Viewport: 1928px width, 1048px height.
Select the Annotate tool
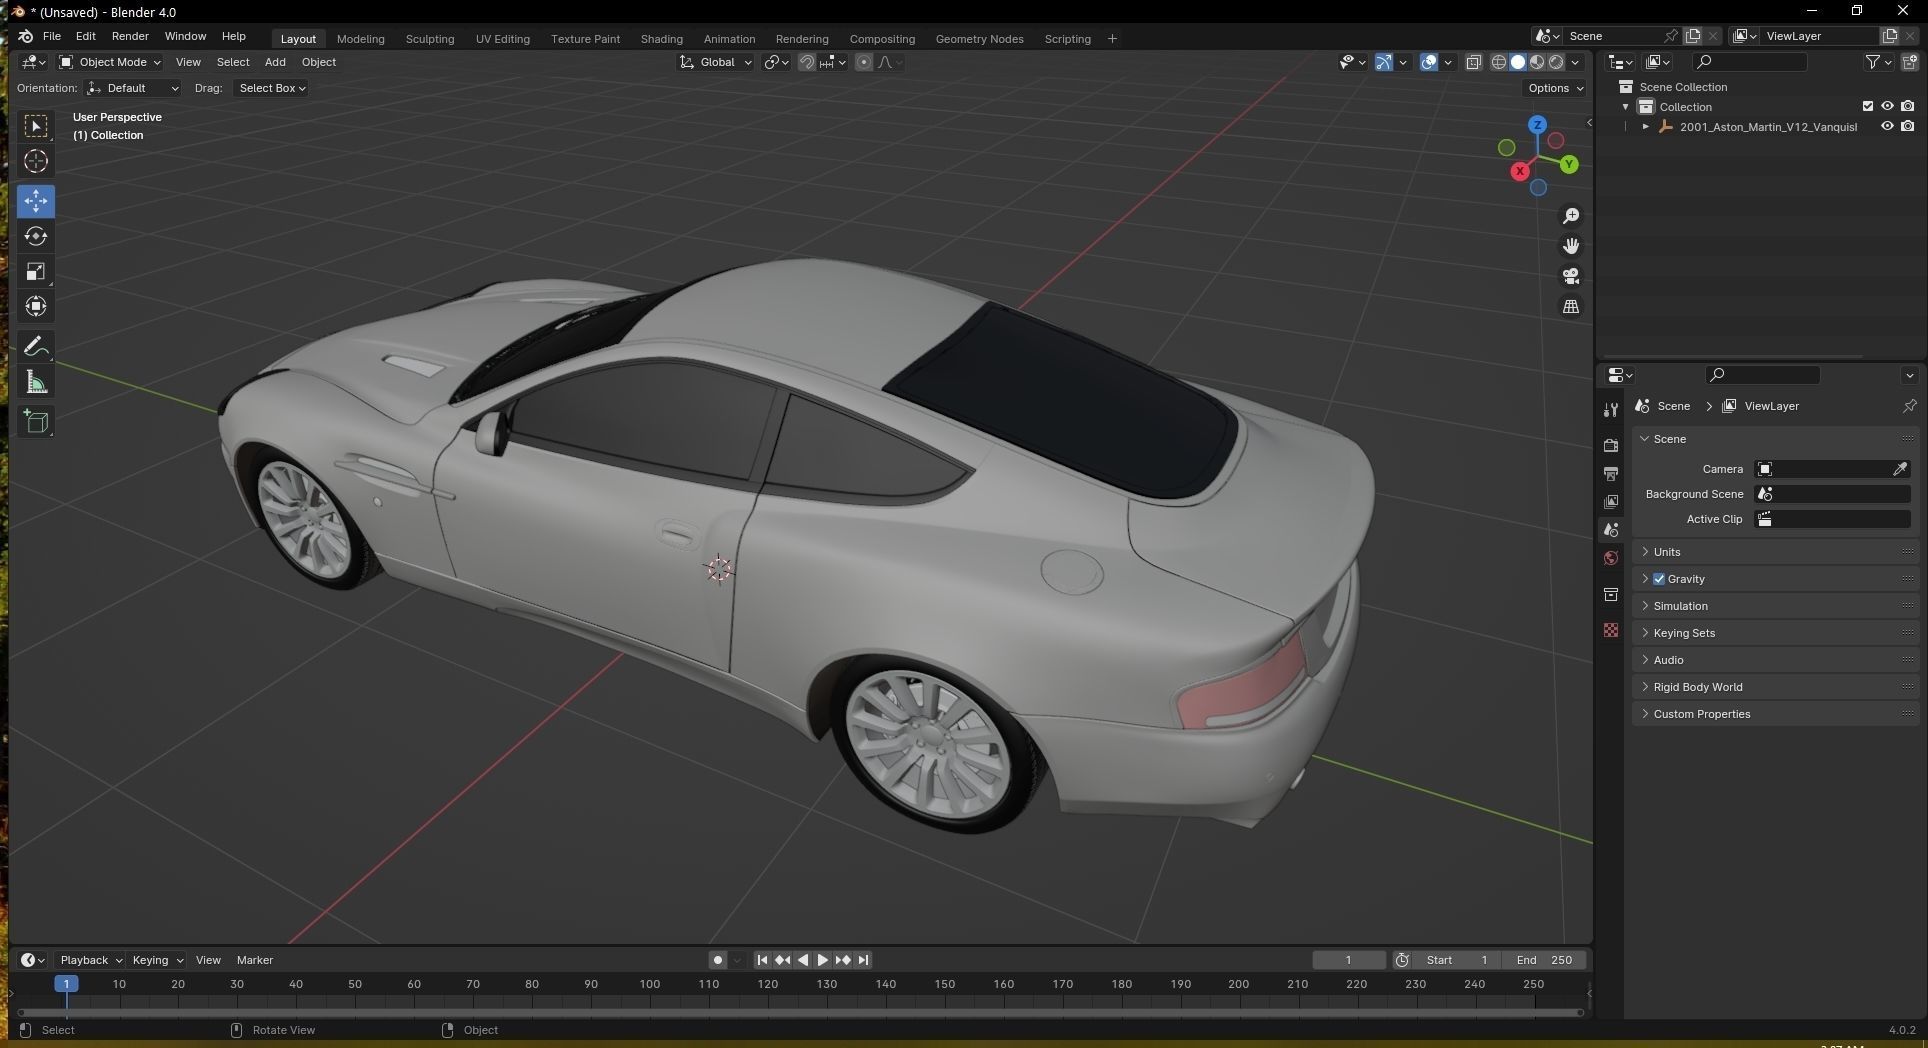coord(36,347)
